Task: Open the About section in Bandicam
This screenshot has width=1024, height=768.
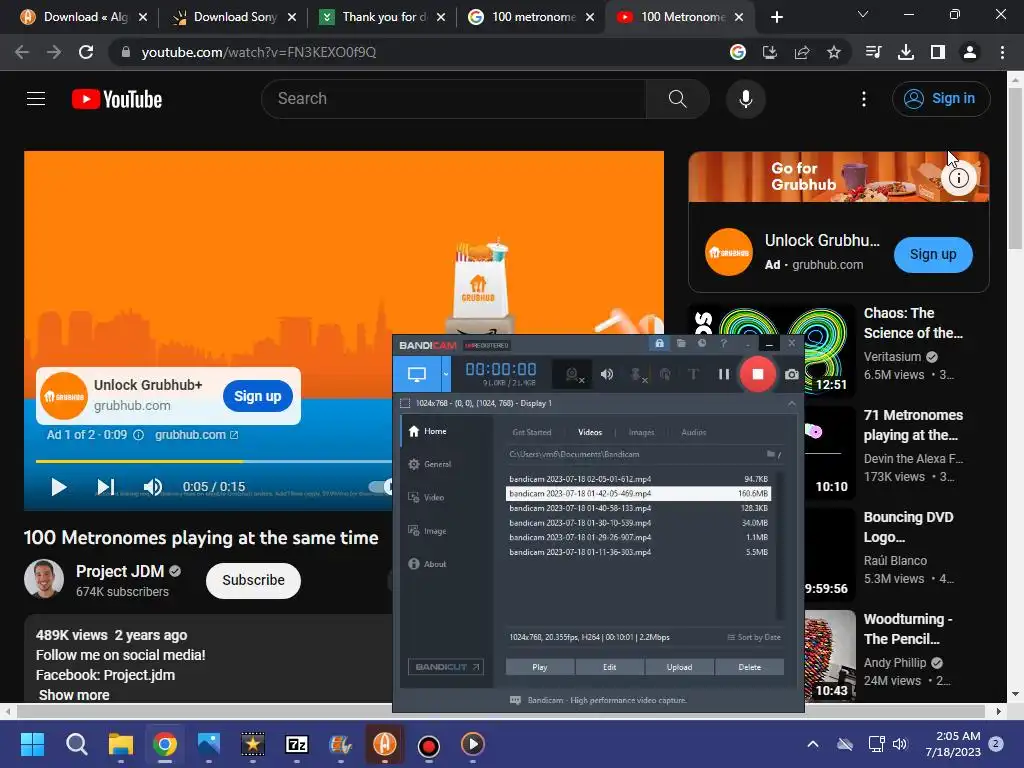Action: (428, 564)
